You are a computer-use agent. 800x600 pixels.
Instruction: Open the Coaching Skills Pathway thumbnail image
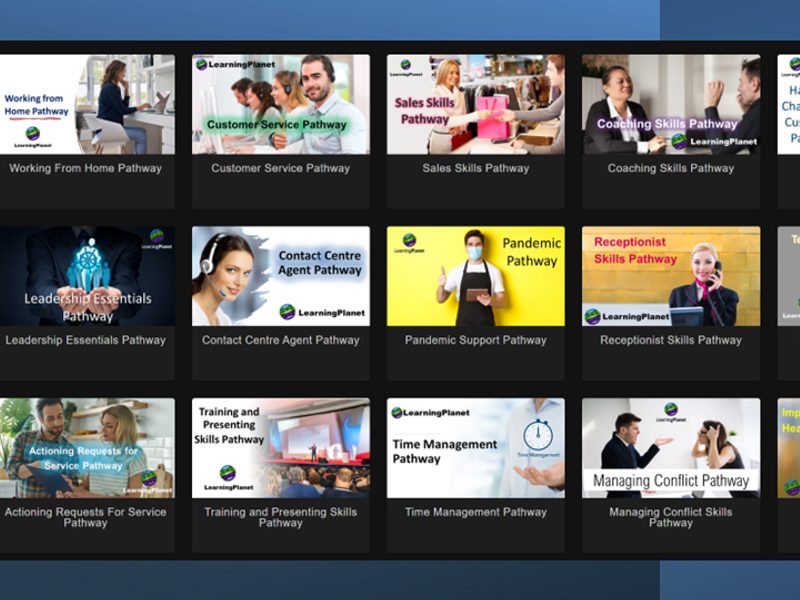pyautogui.click(x=670, y=104)
